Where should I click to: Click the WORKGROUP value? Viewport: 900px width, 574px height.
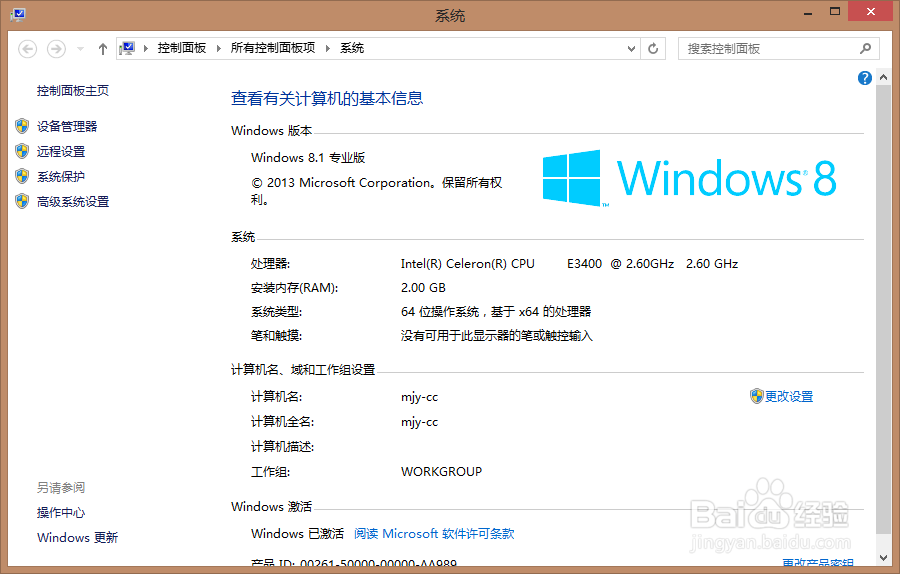coord(441,472)
